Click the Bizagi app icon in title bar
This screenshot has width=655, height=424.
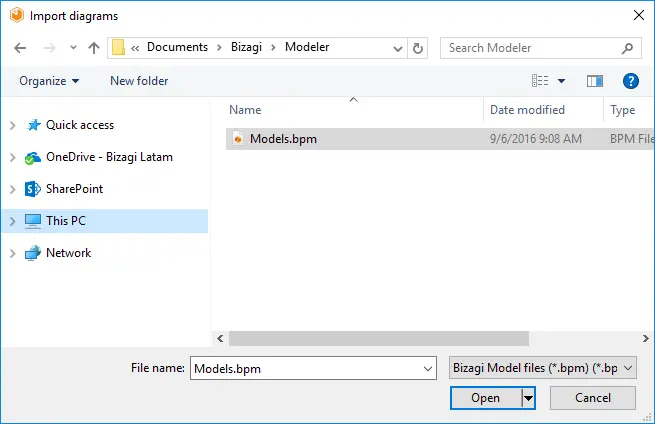[x=17, y=15]
